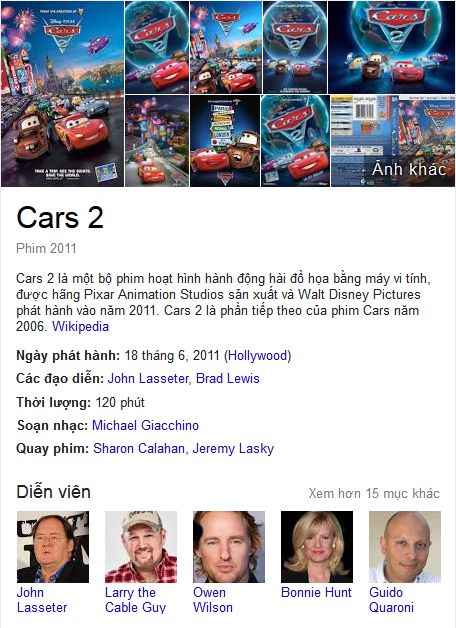
Task: Open Jeremy Lasky cinematographer link
Action: coord(233,449)
